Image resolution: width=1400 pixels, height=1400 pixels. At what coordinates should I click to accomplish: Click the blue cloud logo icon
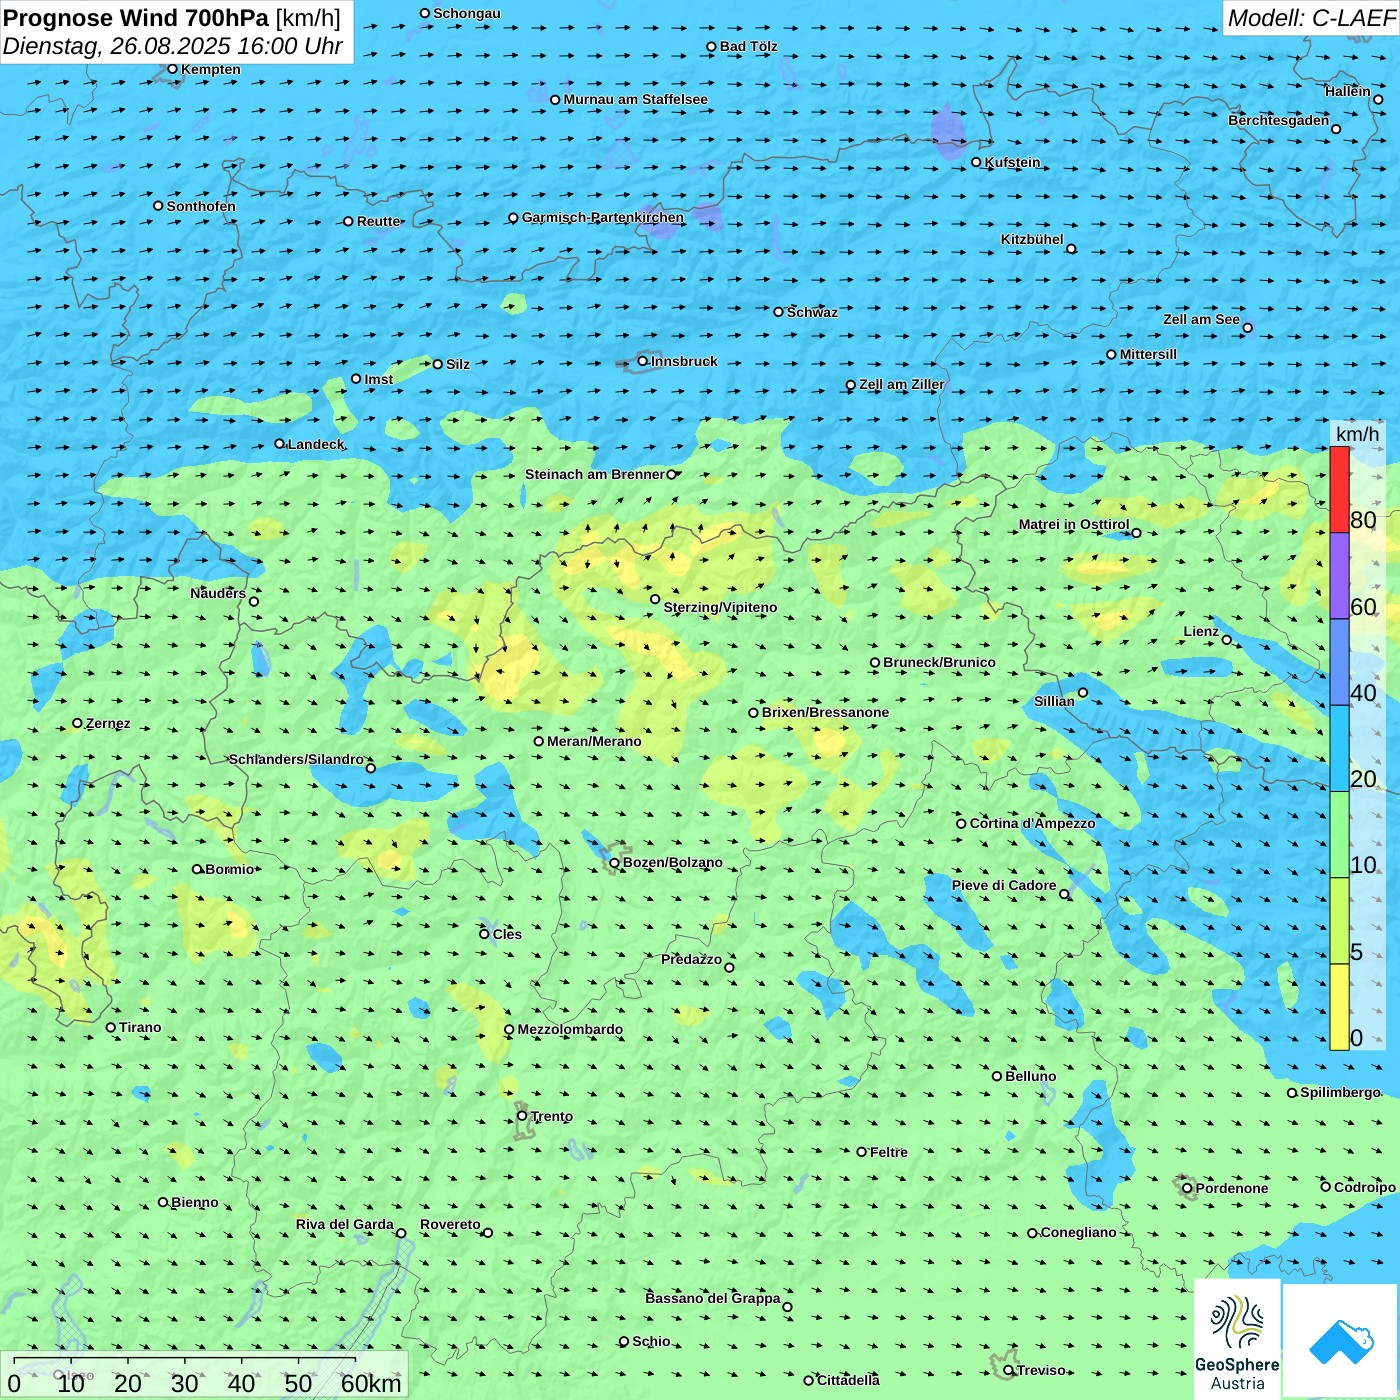coord(1341,1341)
